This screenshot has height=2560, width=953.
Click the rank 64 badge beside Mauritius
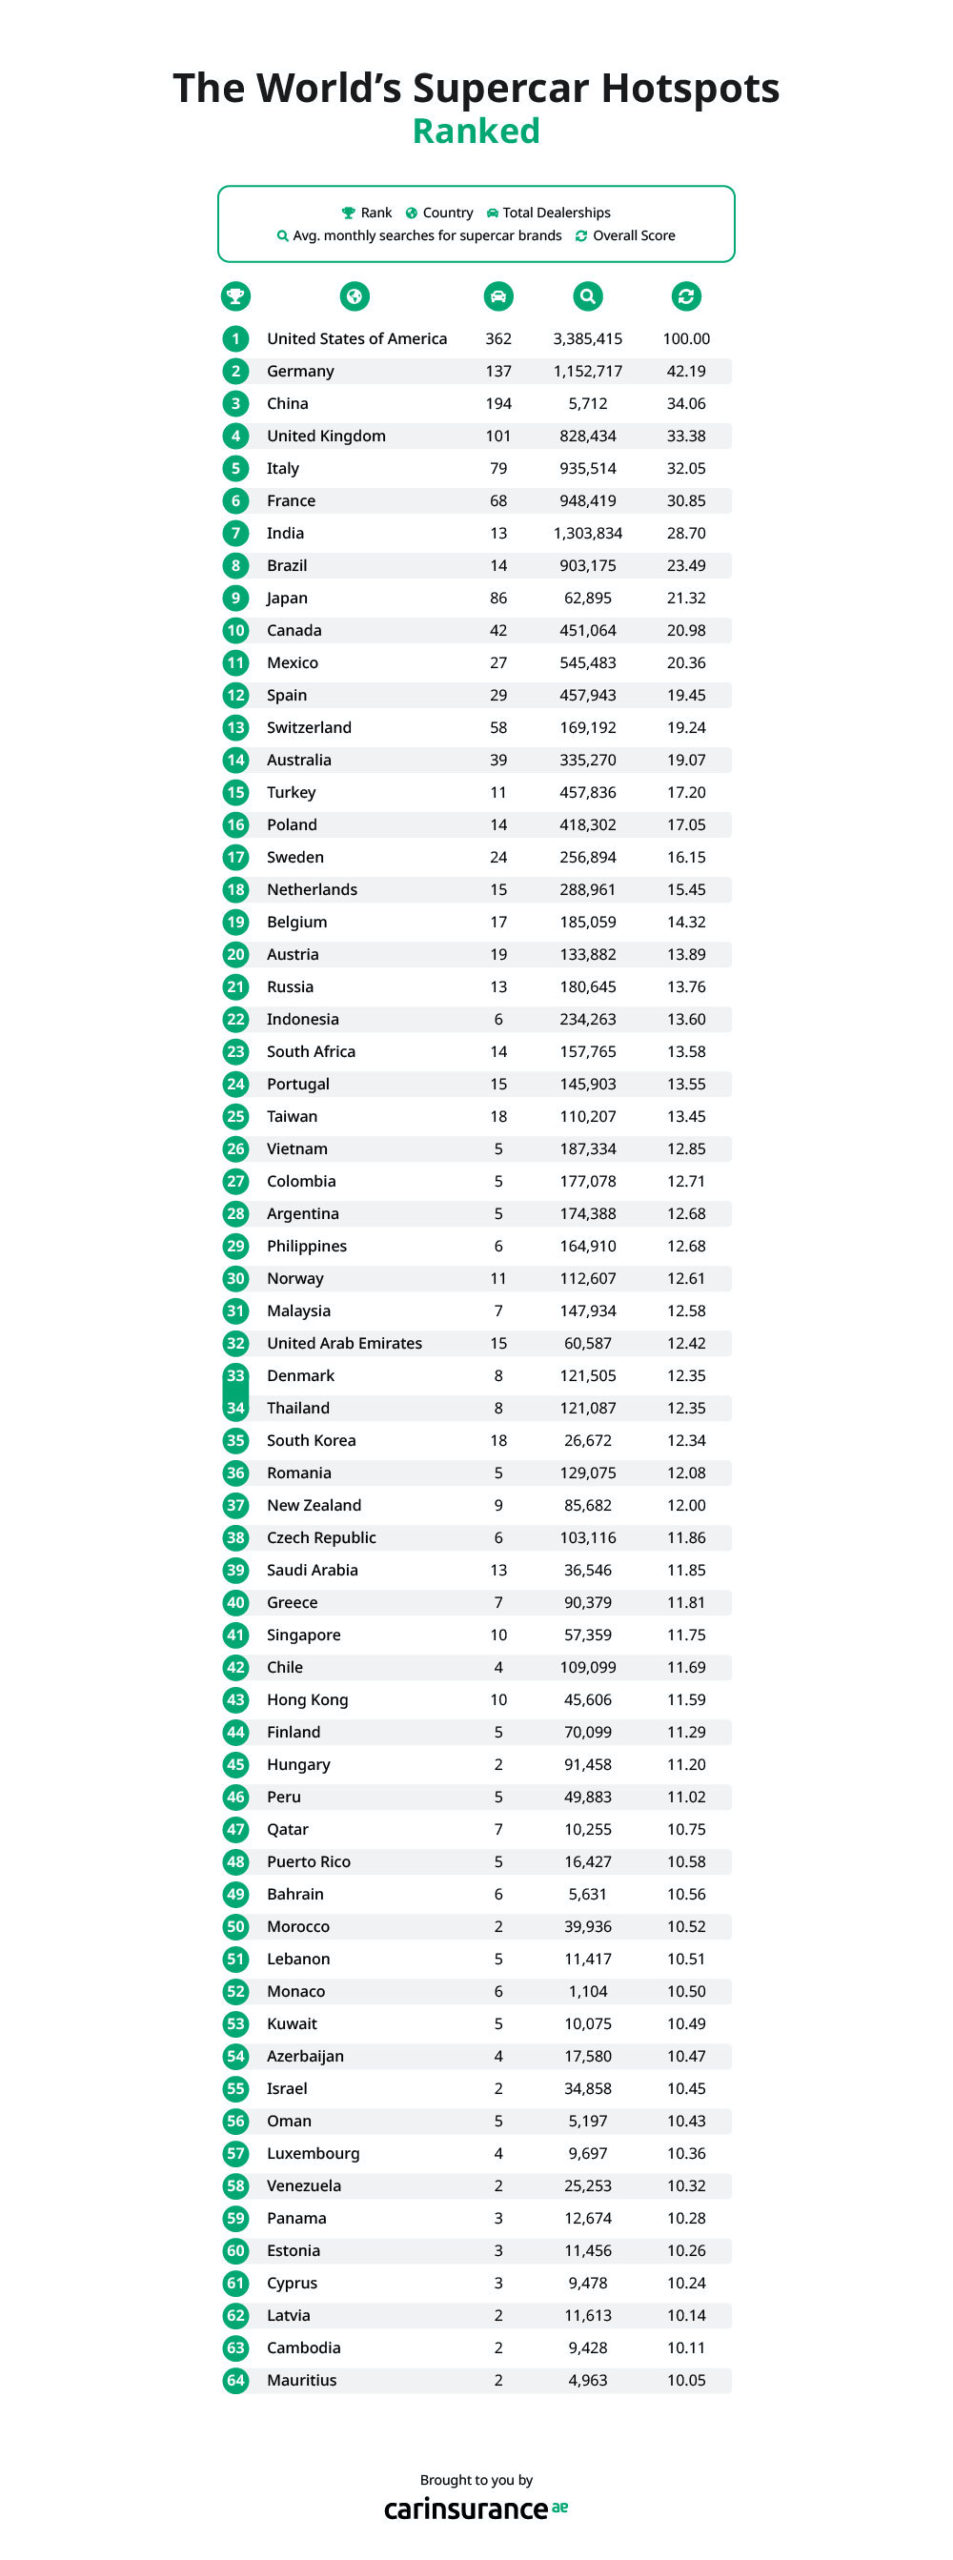235,2380
